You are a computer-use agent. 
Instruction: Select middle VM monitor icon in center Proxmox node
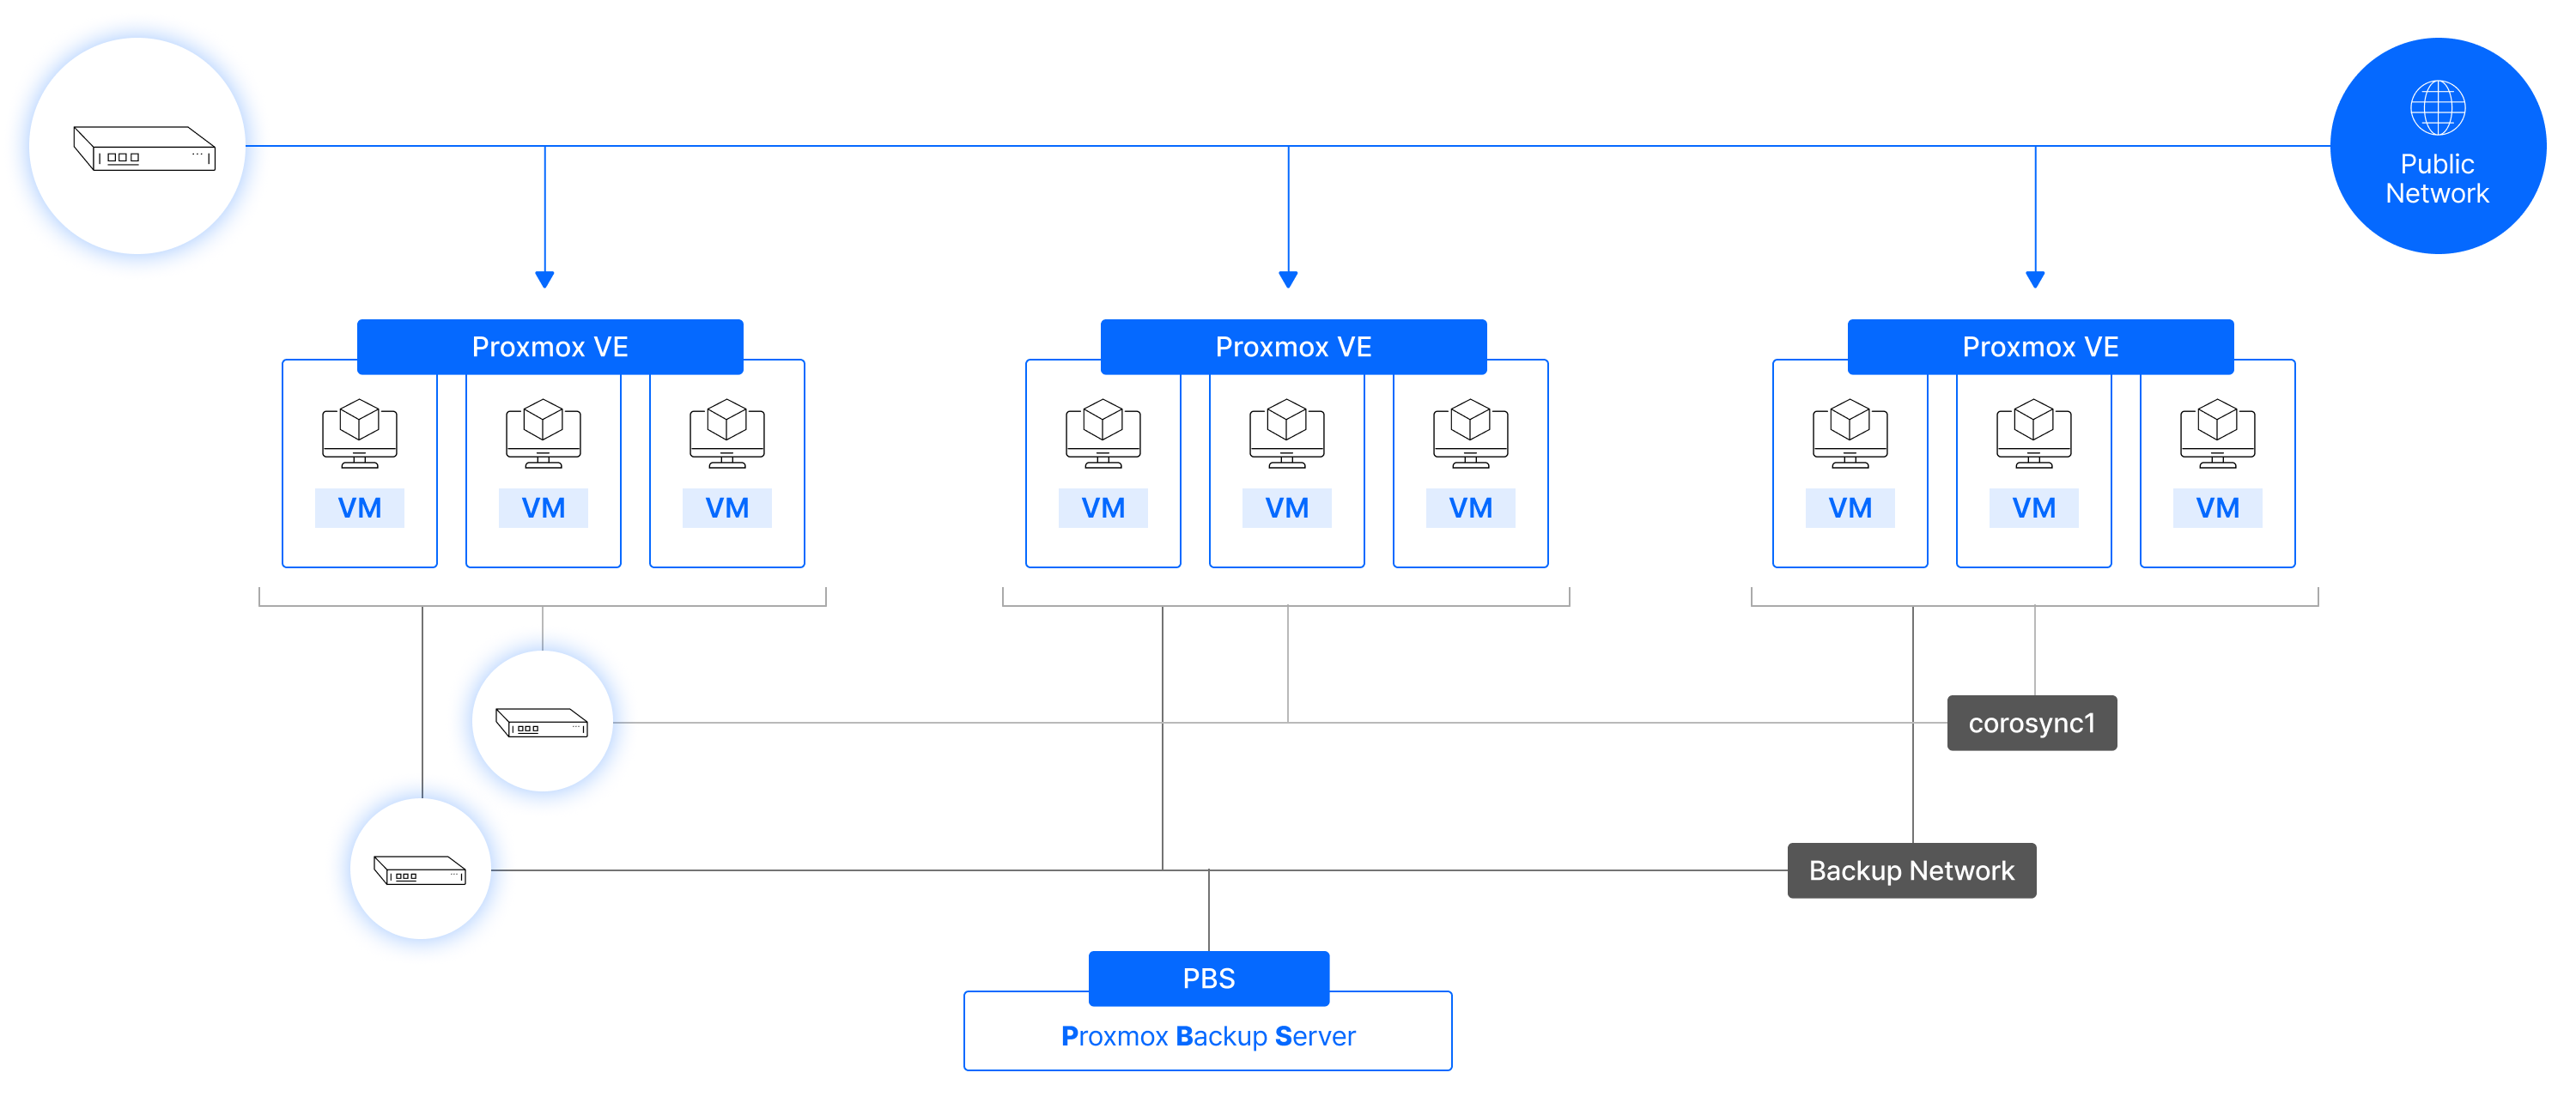1287,434
